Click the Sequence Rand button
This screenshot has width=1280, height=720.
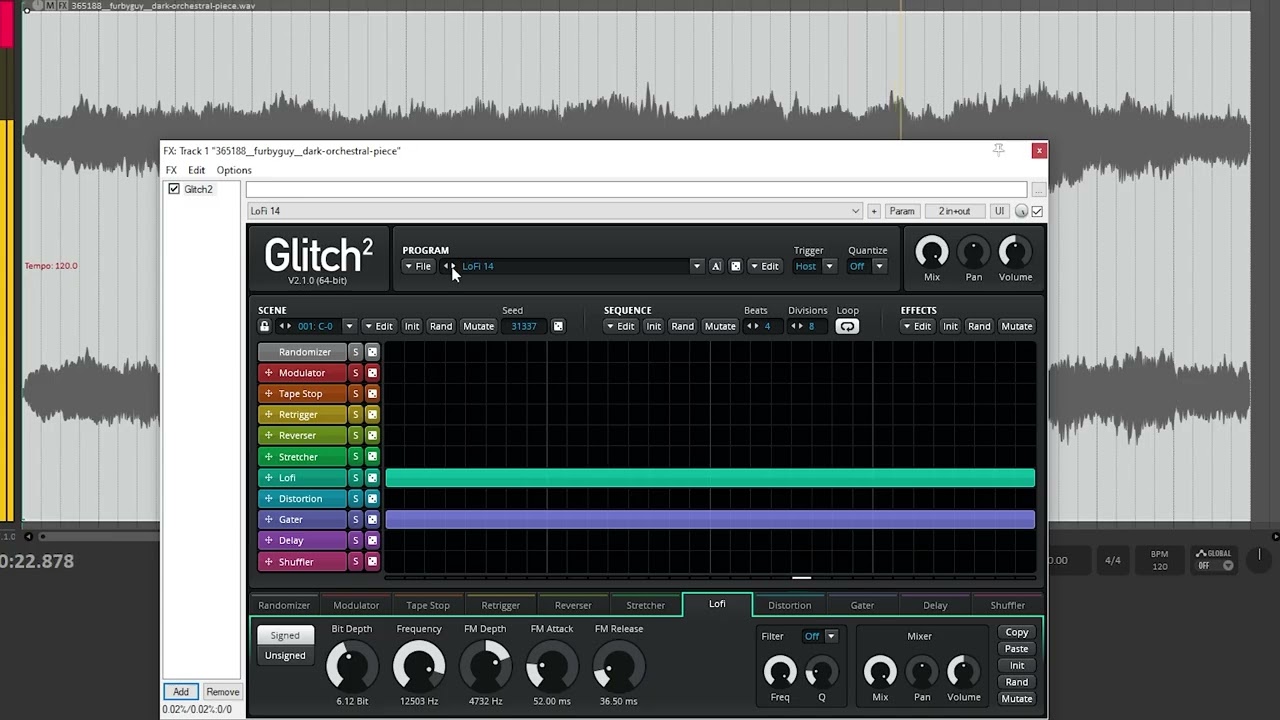tap(682, 326)
